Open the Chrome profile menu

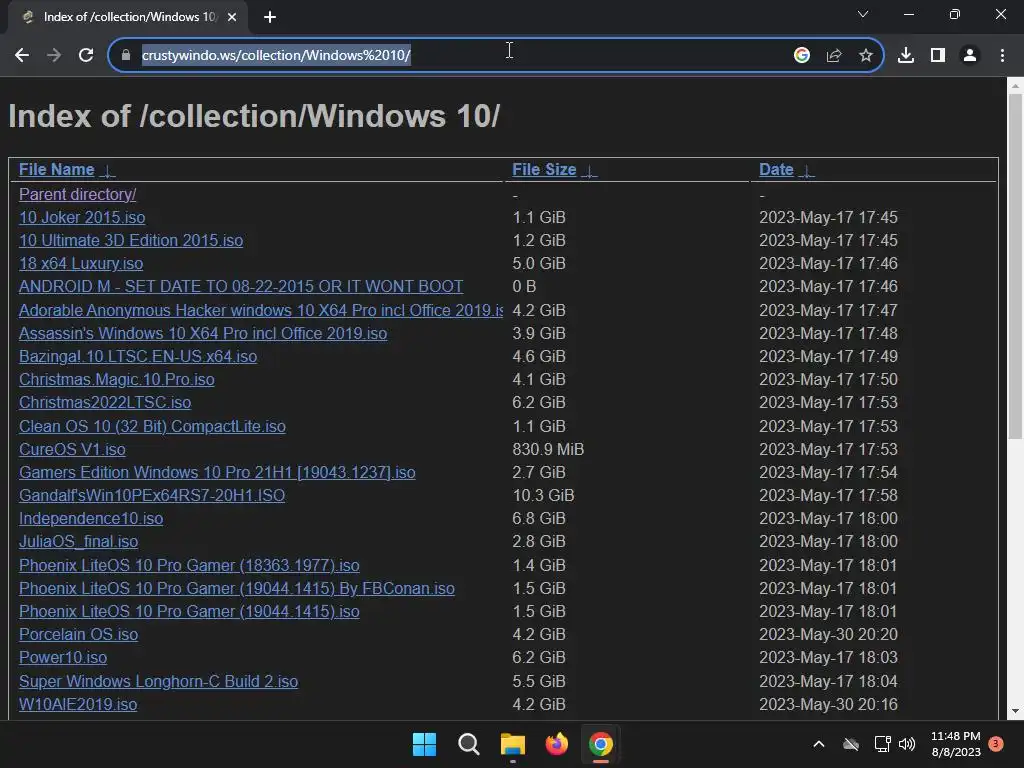tap(970, 55)
